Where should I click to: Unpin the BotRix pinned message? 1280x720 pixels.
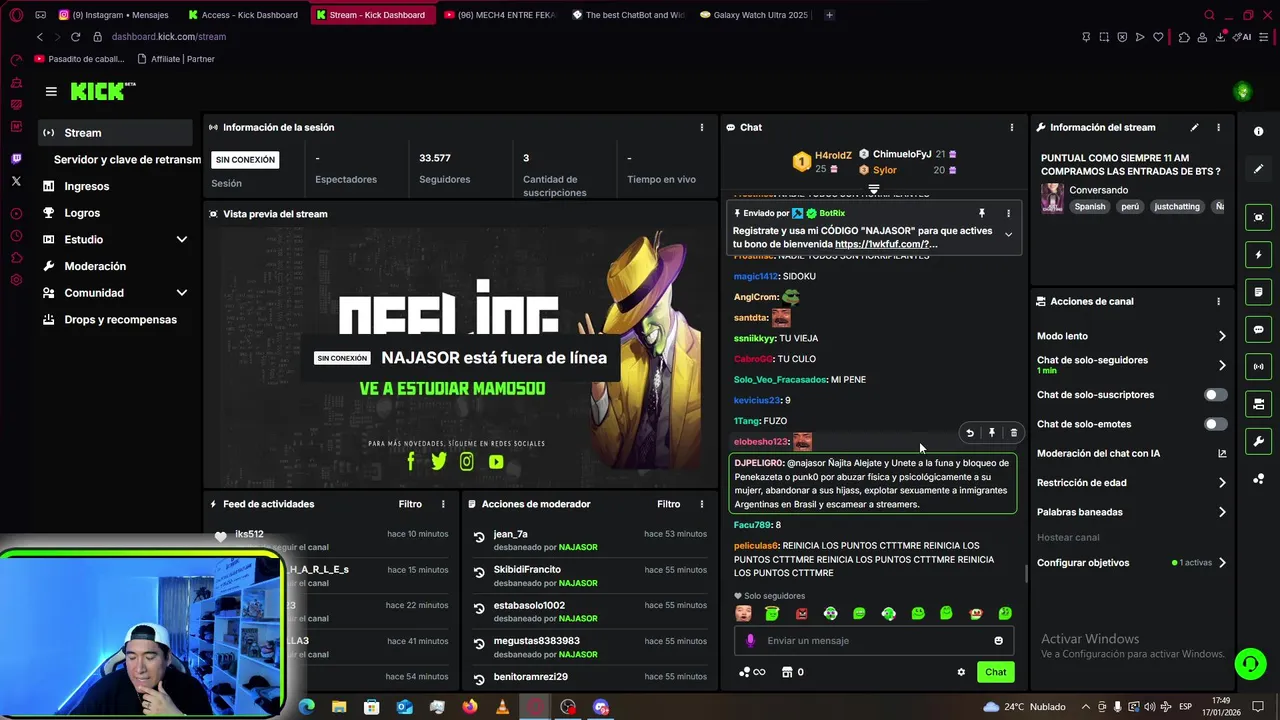coord(982,213)
